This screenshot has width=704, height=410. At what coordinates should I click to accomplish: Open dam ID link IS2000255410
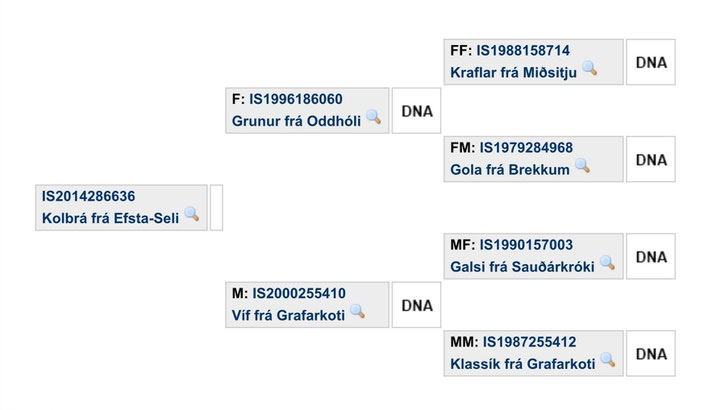tap(299, 294)
